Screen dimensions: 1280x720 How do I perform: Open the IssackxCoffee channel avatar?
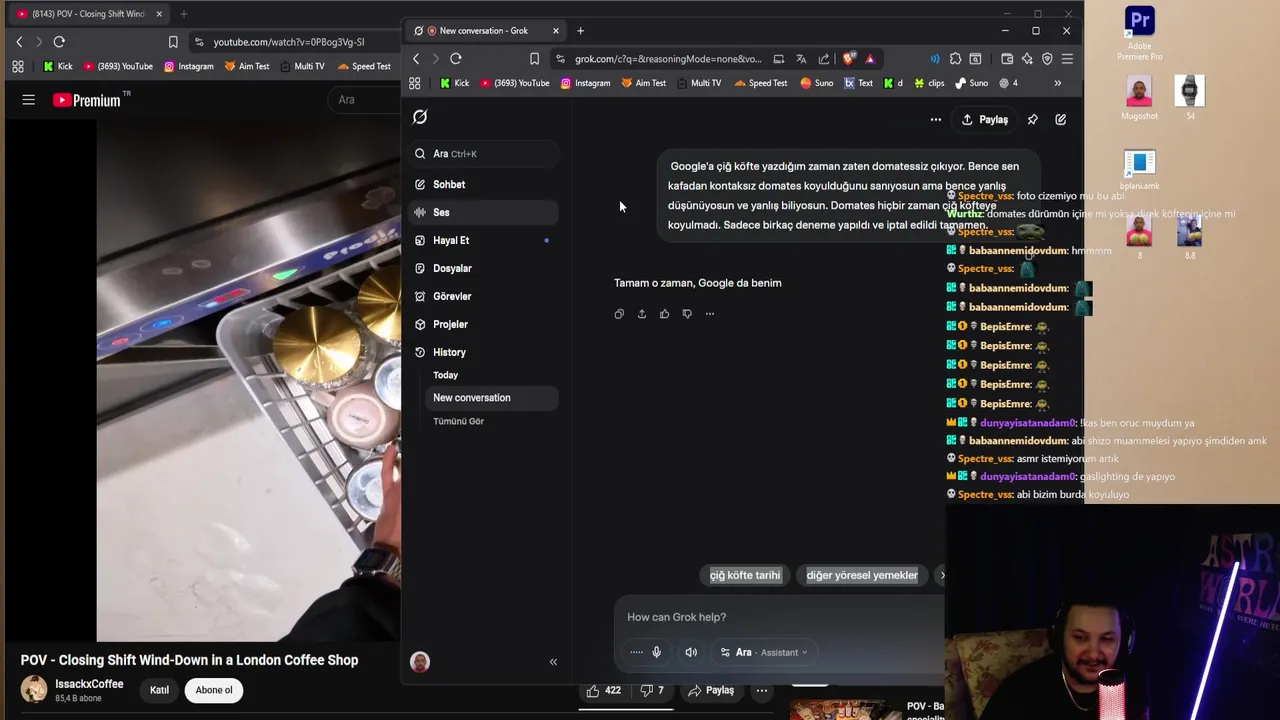[34, 689]
